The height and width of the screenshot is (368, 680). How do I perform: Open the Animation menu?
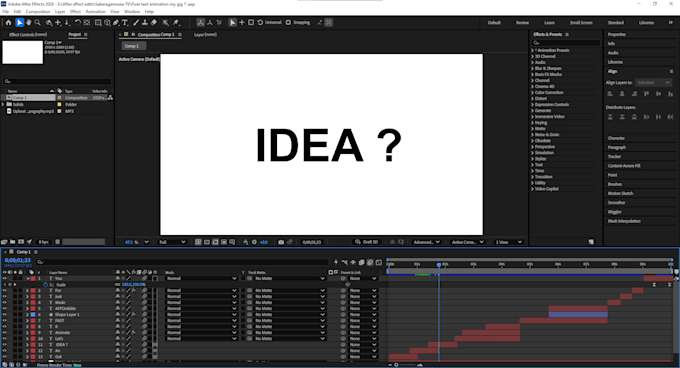[95, 12]
